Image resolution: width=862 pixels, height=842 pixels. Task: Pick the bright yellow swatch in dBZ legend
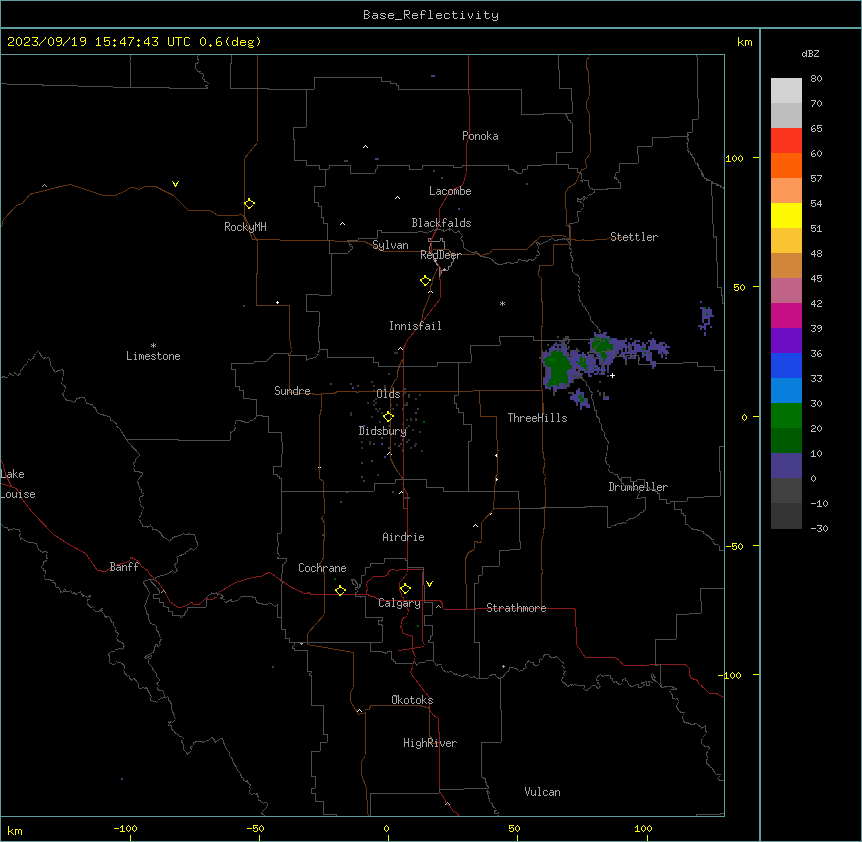point(786,215)
